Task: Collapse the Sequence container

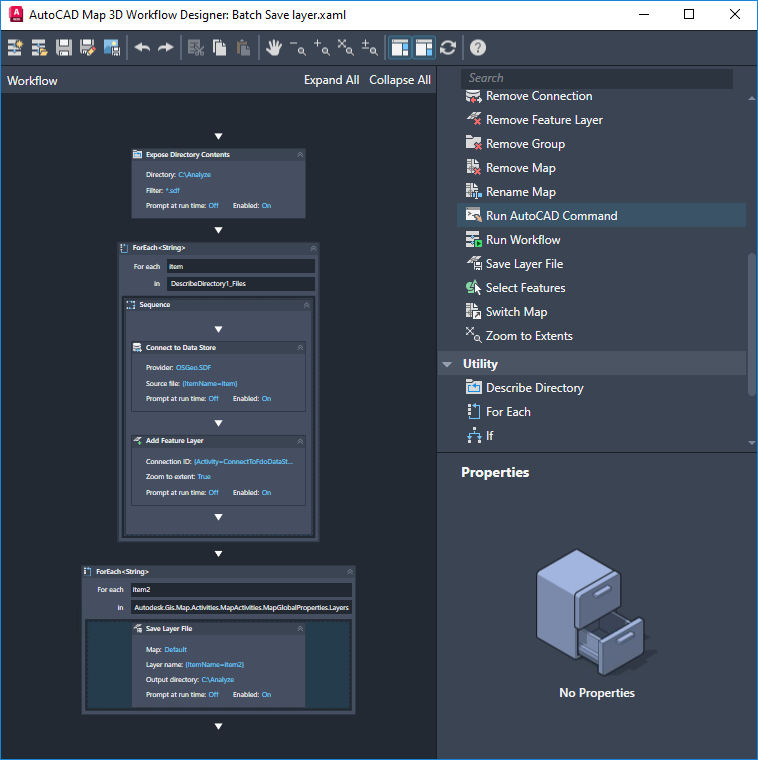Action: 306,305
